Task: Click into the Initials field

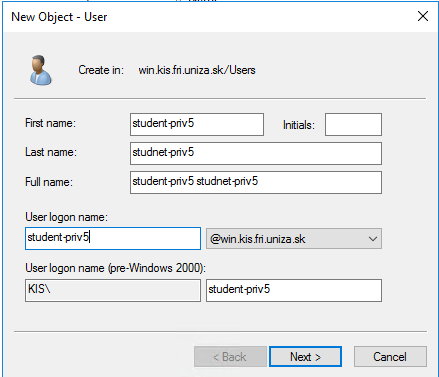Action: click(x=353, y=124)
